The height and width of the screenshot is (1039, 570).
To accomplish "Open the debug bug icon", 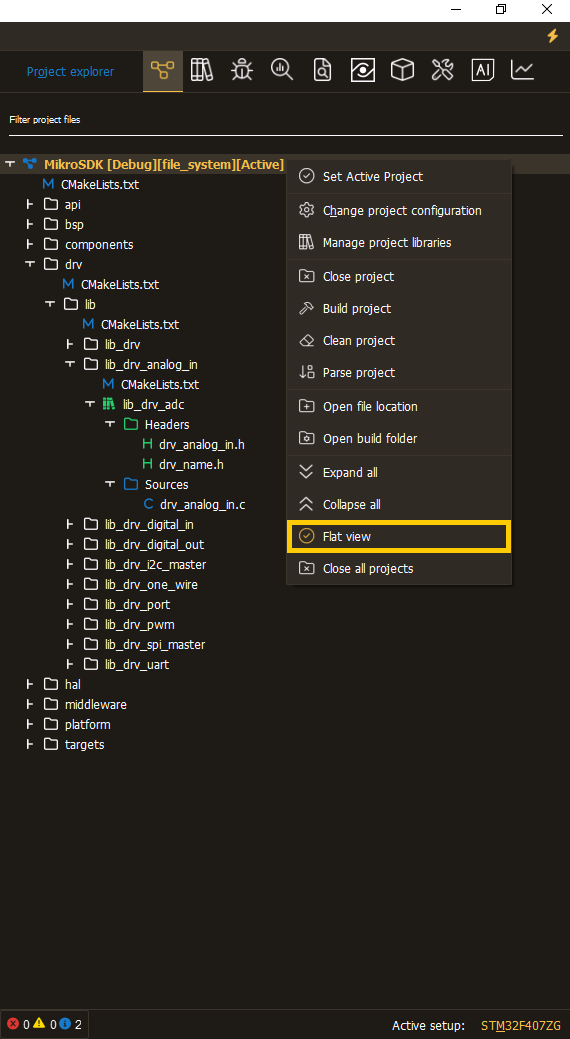I will [x=242, y=70].
